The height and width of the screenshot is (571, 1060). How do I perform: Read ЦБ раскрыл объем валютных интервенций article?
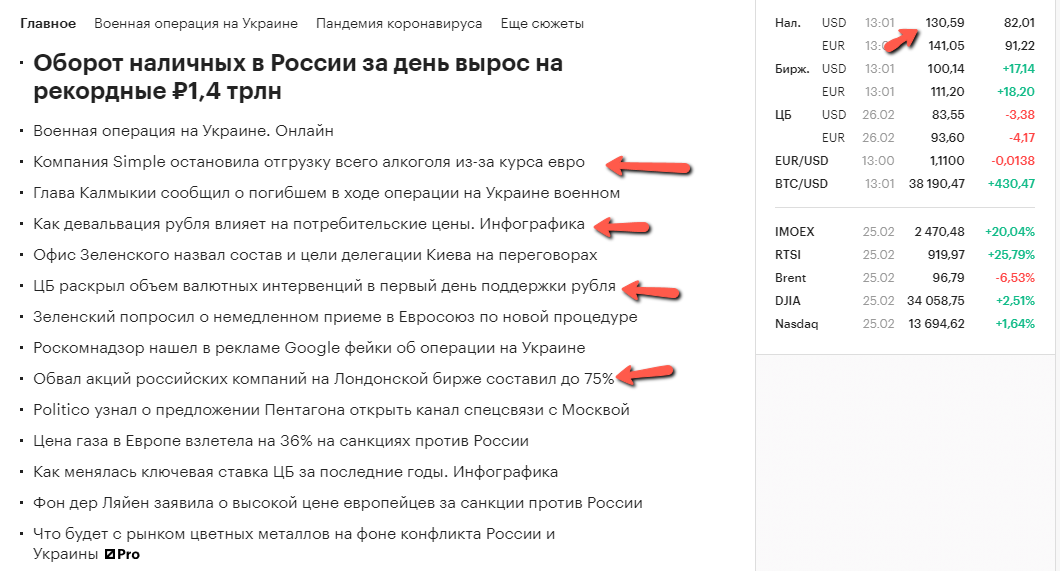click(x=324, y=286)
